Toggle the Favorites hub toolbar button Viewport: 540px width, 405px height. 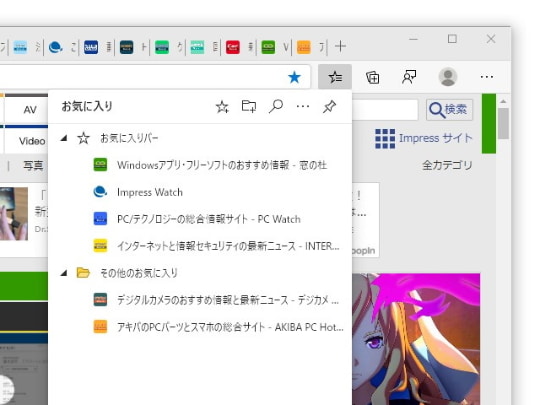tap(335, 77)
